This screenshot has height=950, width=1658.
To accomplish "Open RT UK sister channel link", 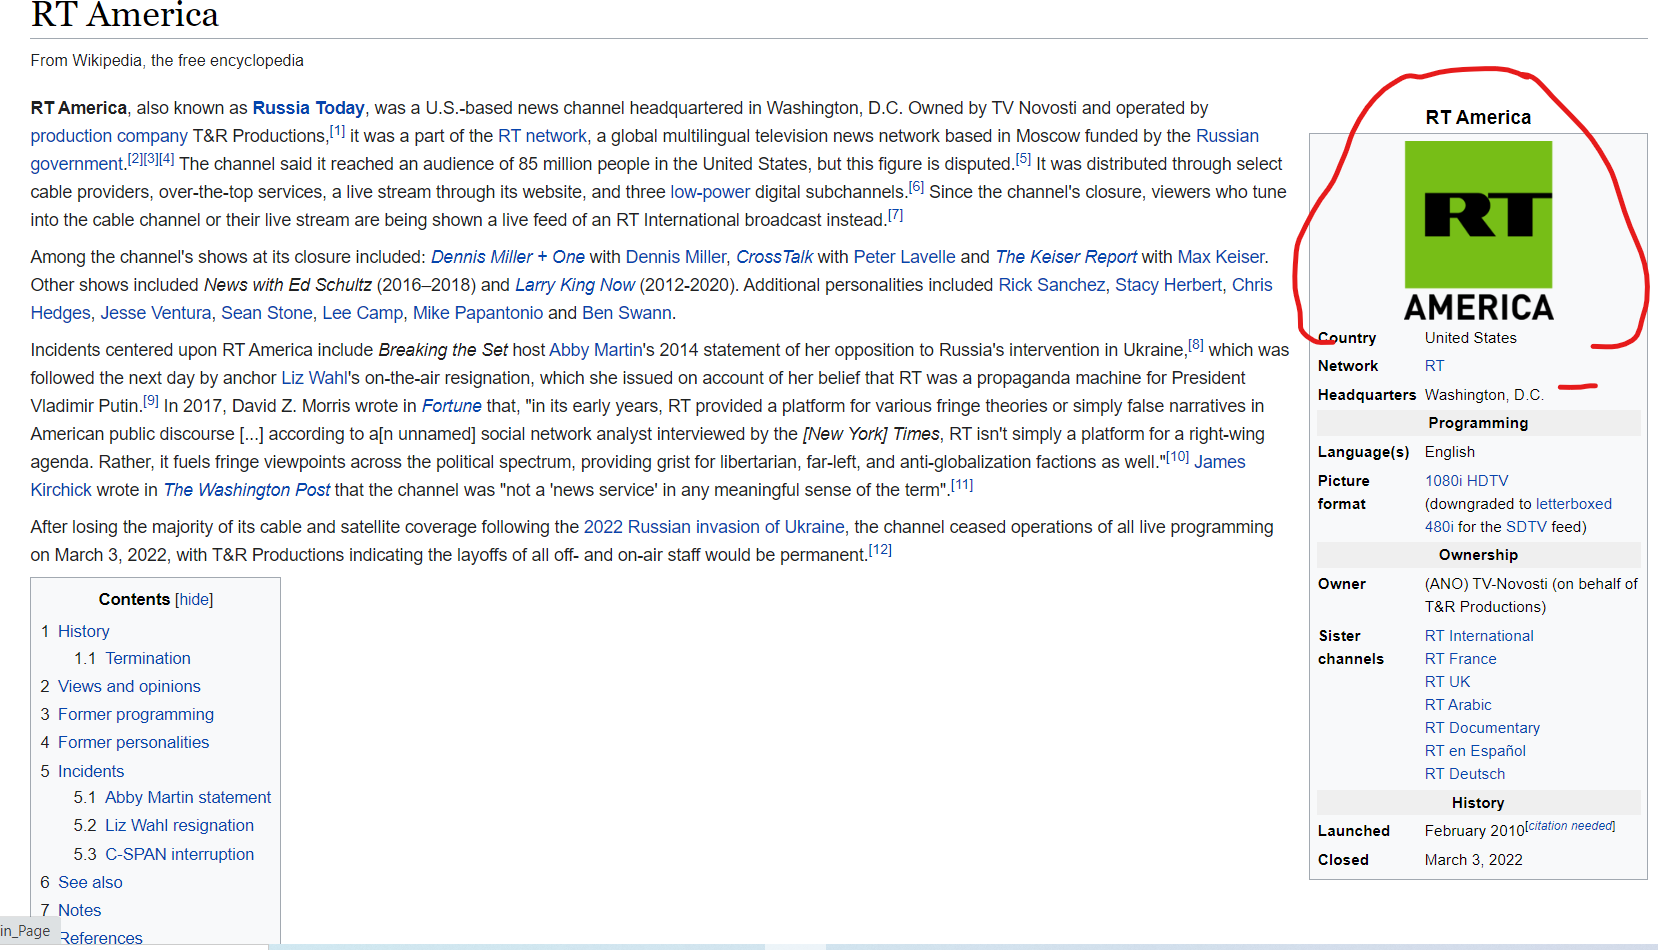I will coord(1448,682).
